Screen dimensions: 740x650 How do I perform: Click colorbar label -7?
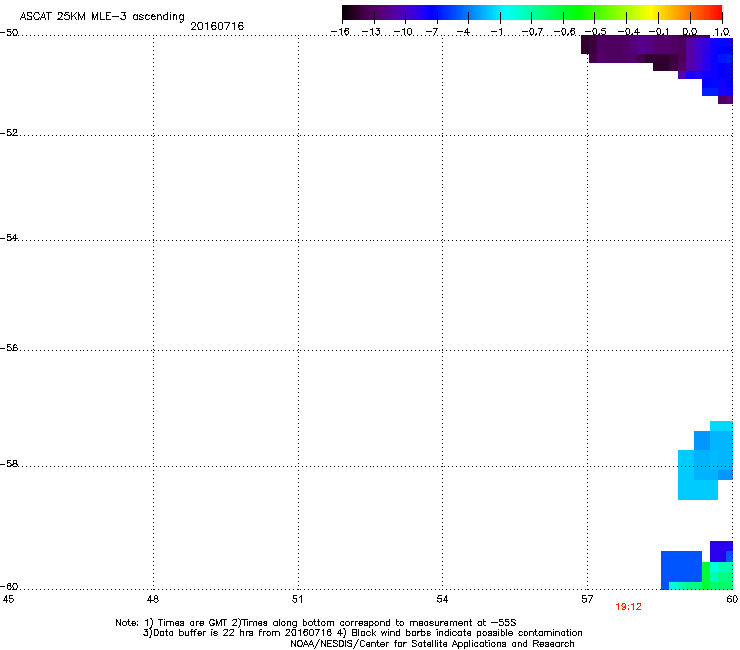pyautogui.click(x=432, y=32)
